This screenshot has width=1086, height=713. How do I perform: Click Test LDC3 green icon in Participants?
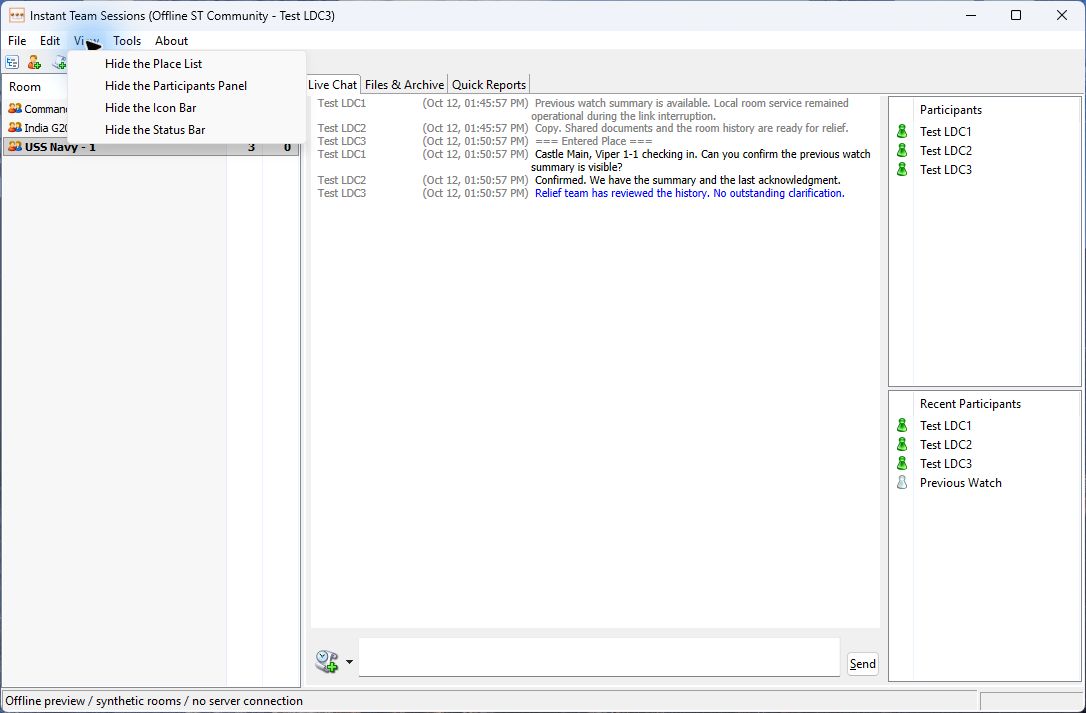(x=902, y=169)
